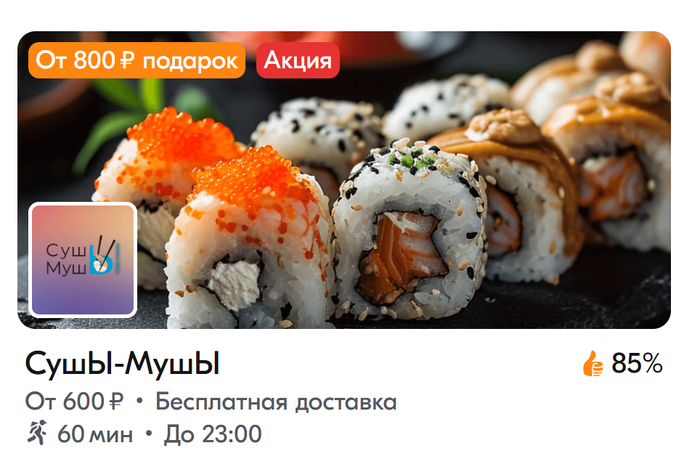The width and height of the screenshot is (700, 472).
Task: Open the red "Акция" promo badge
Action: tap(298, 60)
